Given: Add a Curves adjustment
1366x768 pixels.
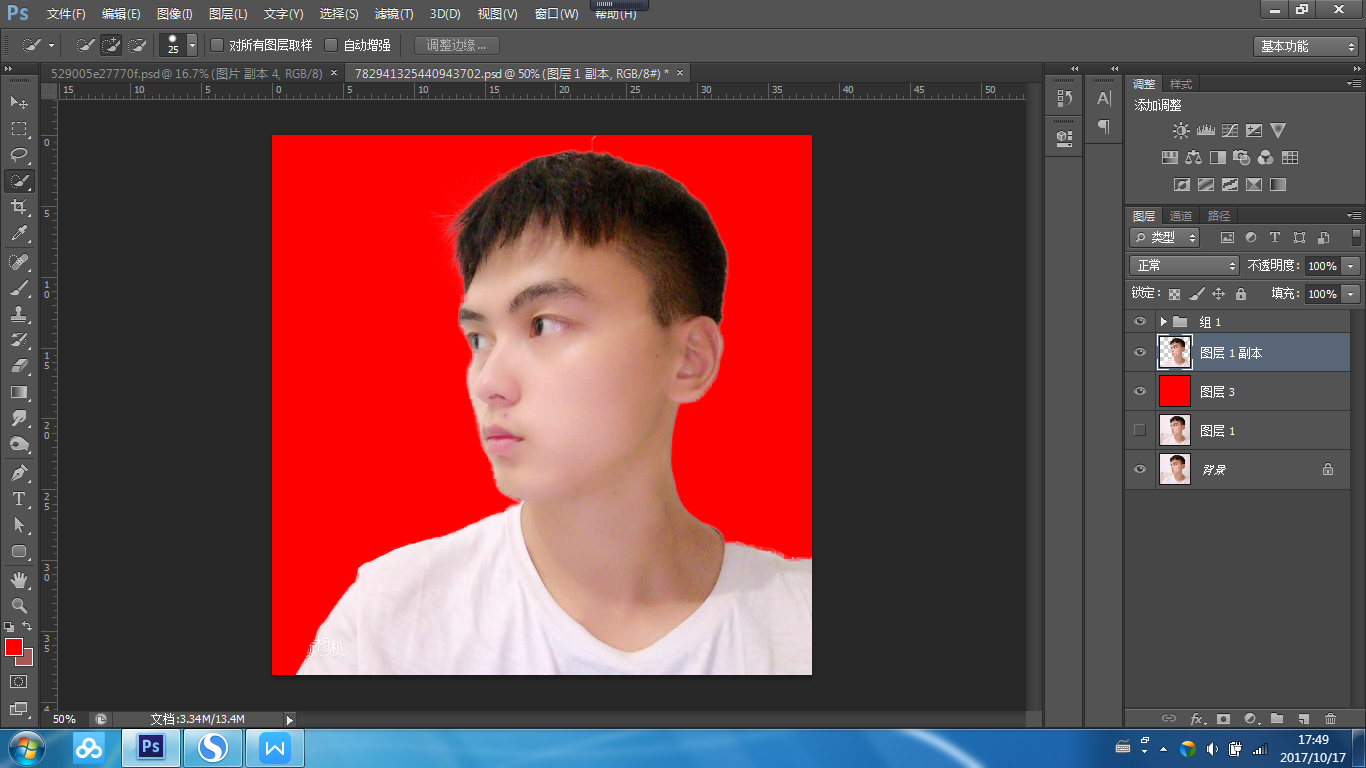Looking at the screenshot, I should tap(1229, 131).
